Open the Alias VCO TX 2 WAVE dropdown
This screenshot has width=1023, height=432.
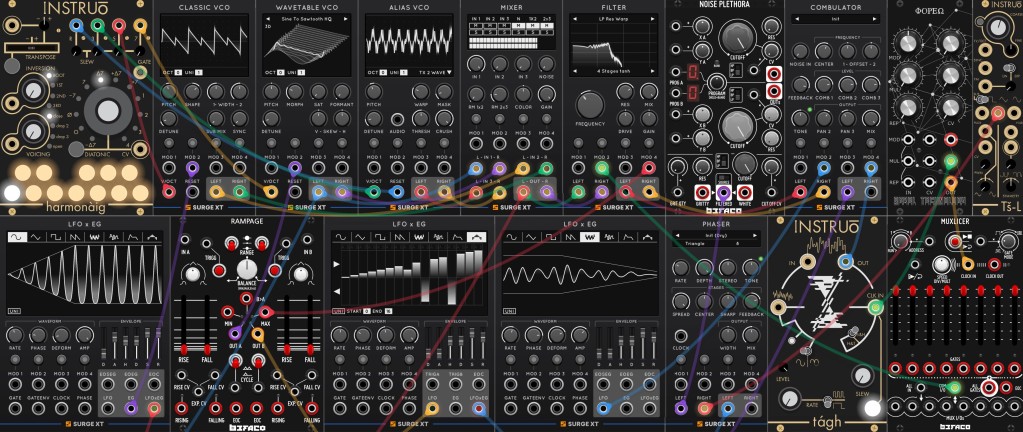coord(431,73)
